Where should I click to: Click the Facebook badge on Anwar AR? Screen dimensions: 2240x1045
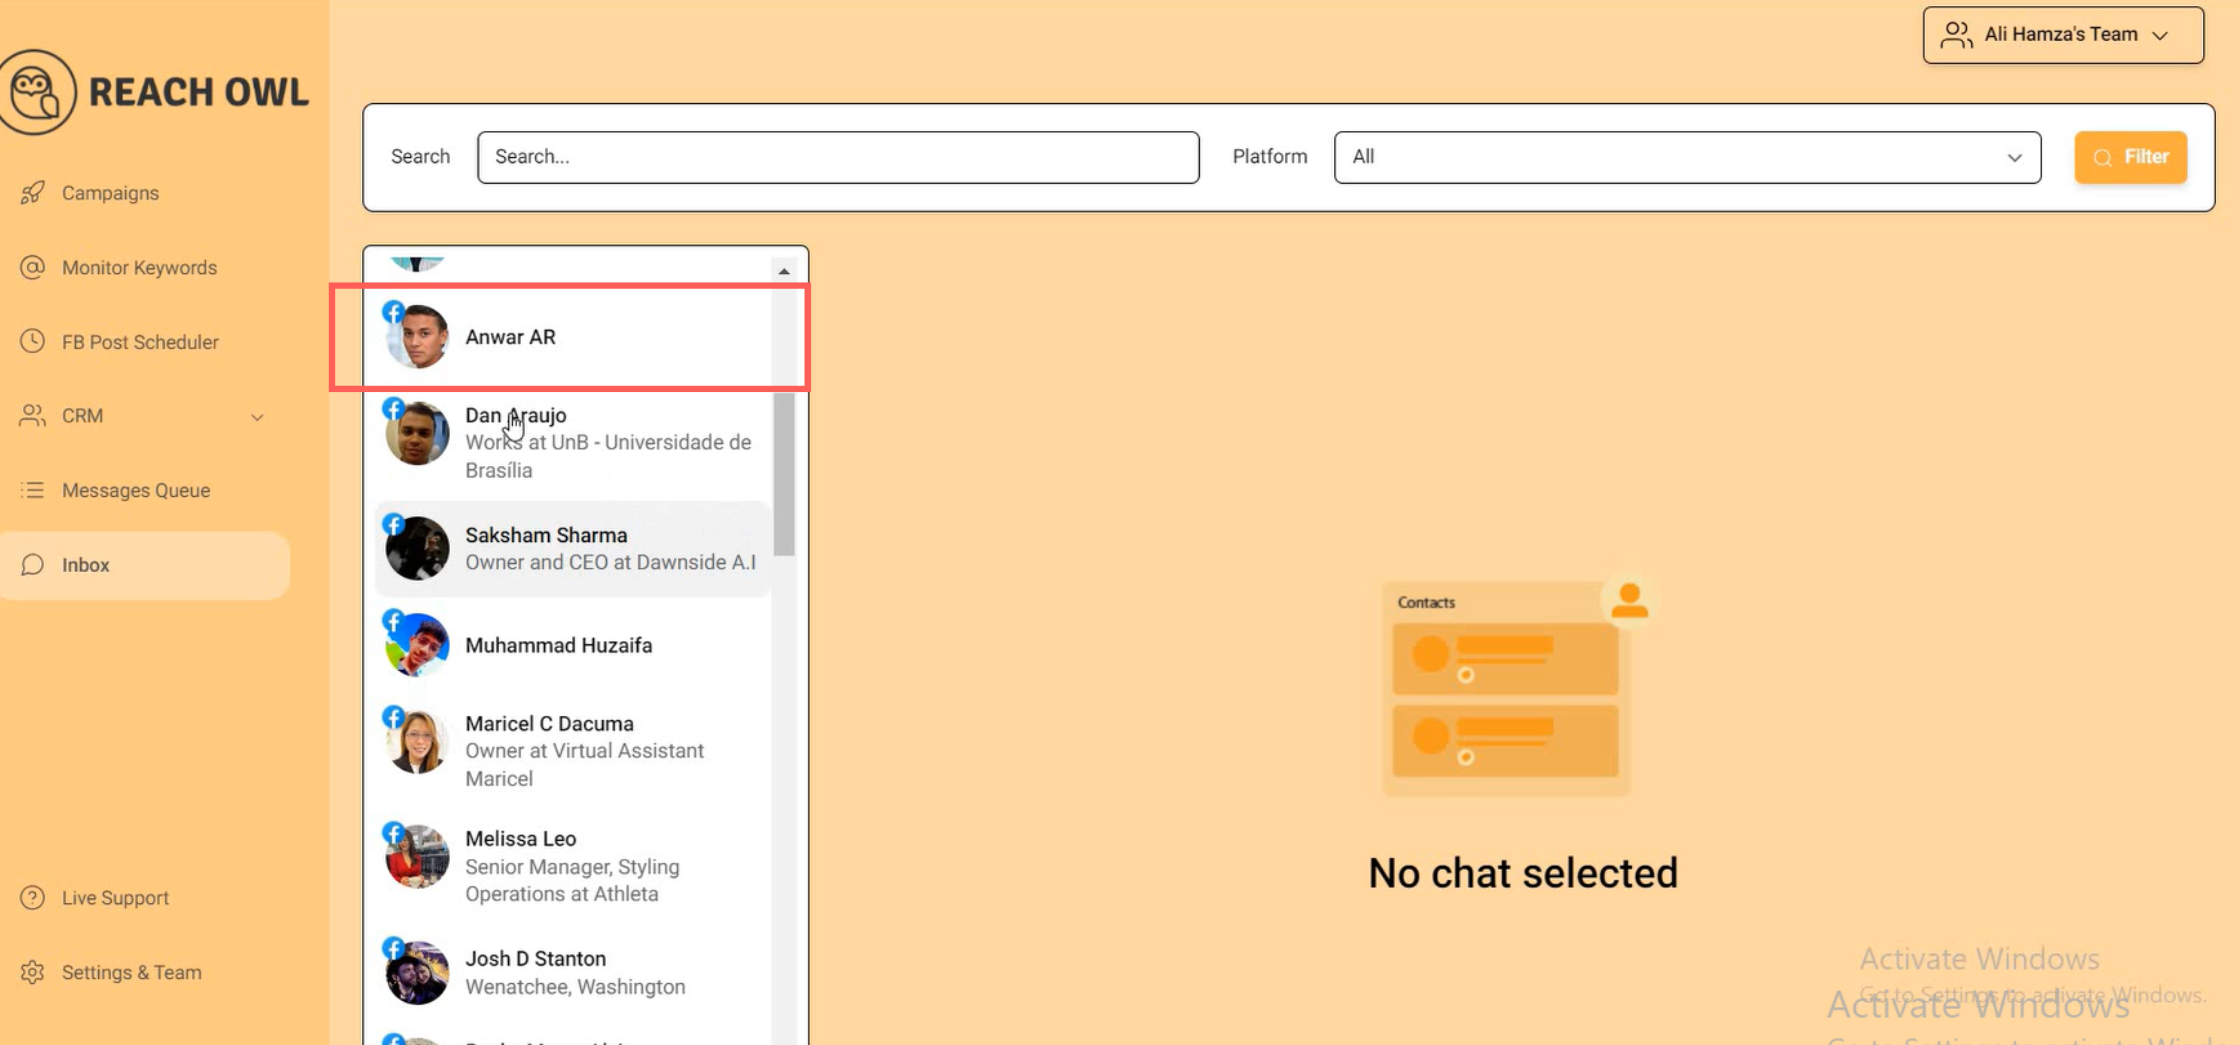point(393,311)
